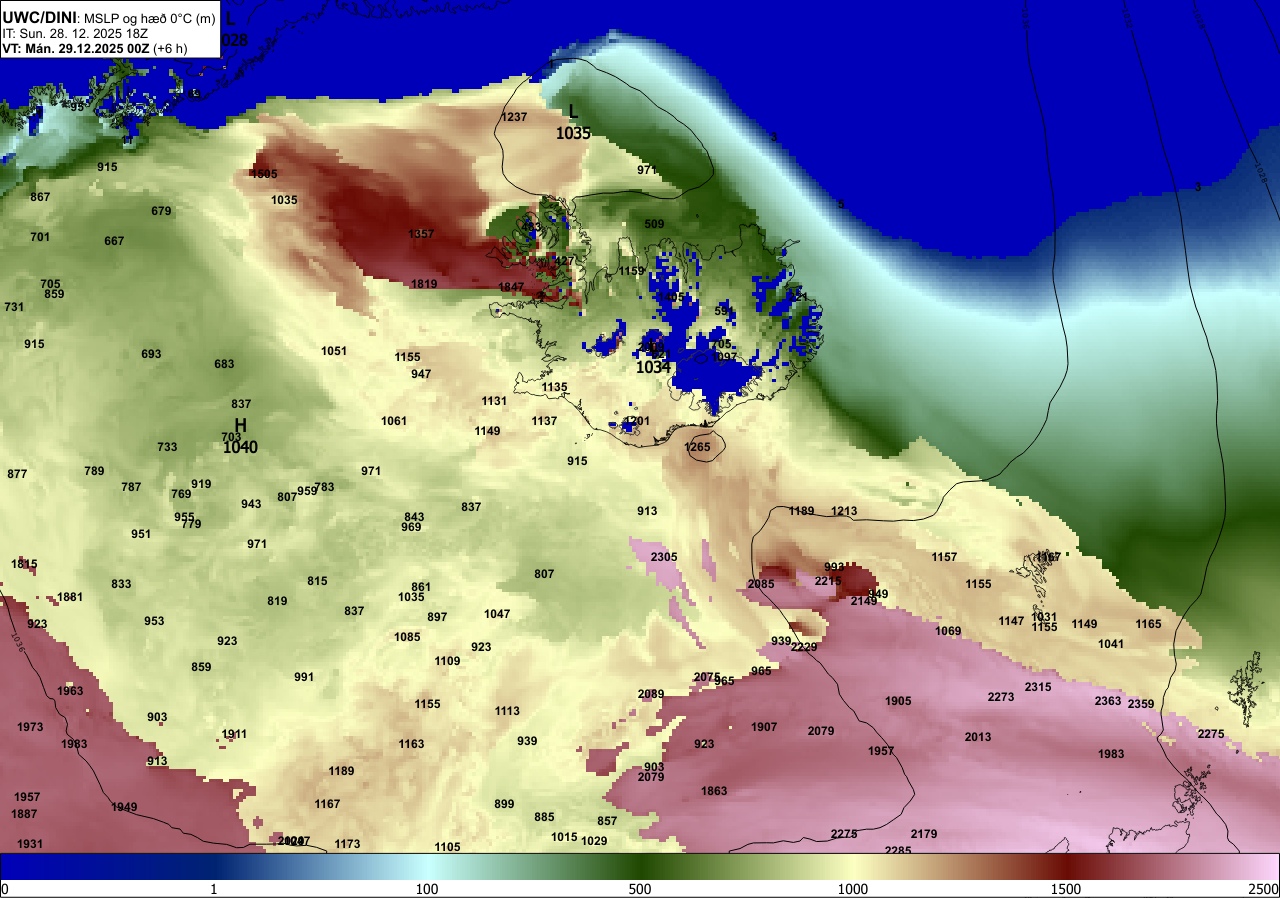Click the height value 1907
Viewport: 1280px width, 898px height.
click(x=764, y=727)
